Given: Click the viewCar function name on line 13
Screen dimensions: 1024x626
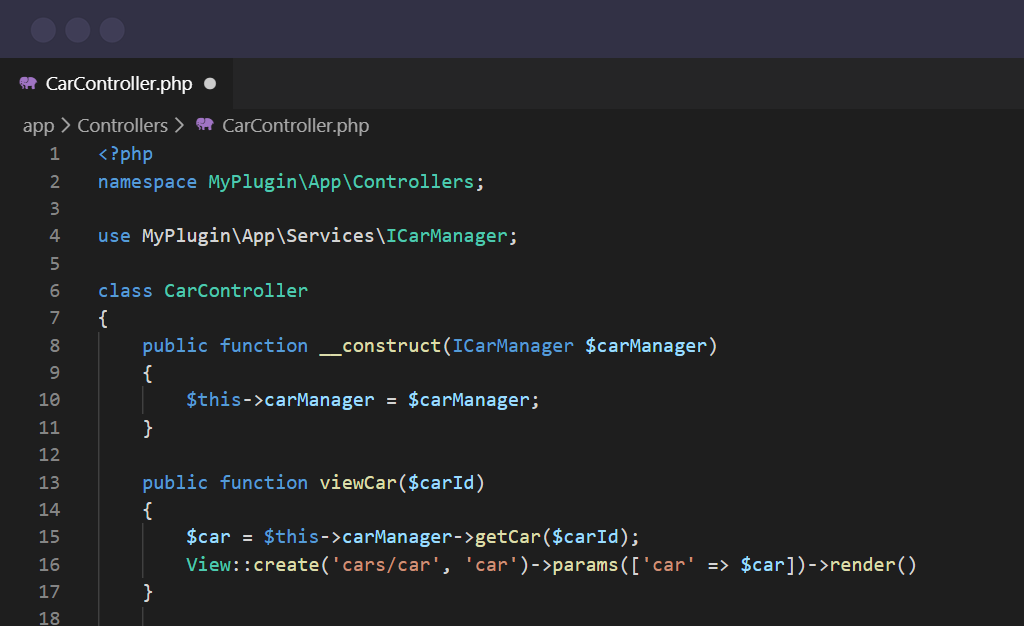Looking at the screenshot, I should (x=358, y=483).
